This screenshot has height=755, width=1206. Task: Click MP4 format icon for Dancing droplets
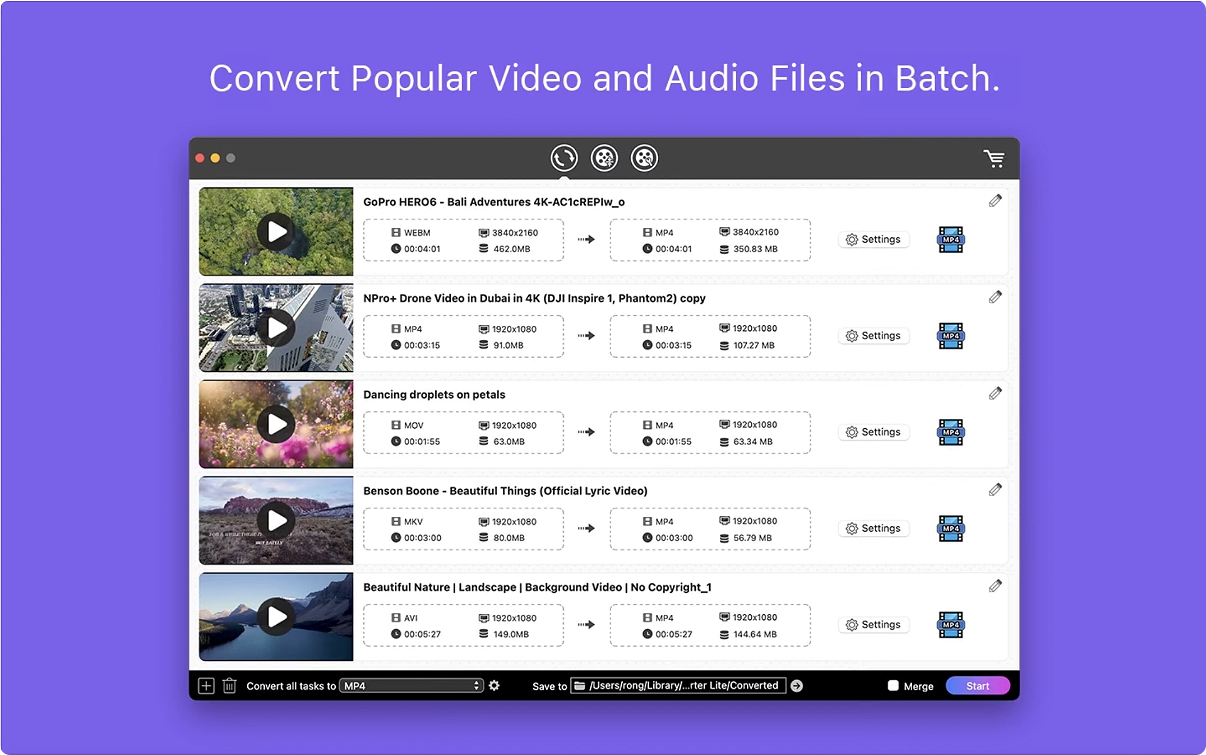[x=950, y=432]
